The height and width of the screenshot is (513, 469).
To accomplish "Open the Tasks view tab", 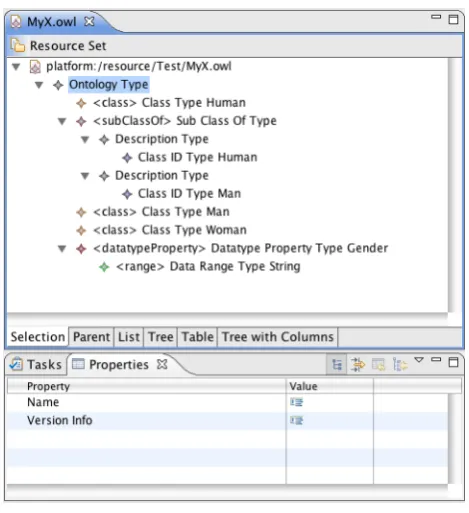I will (x=36, y=364).
